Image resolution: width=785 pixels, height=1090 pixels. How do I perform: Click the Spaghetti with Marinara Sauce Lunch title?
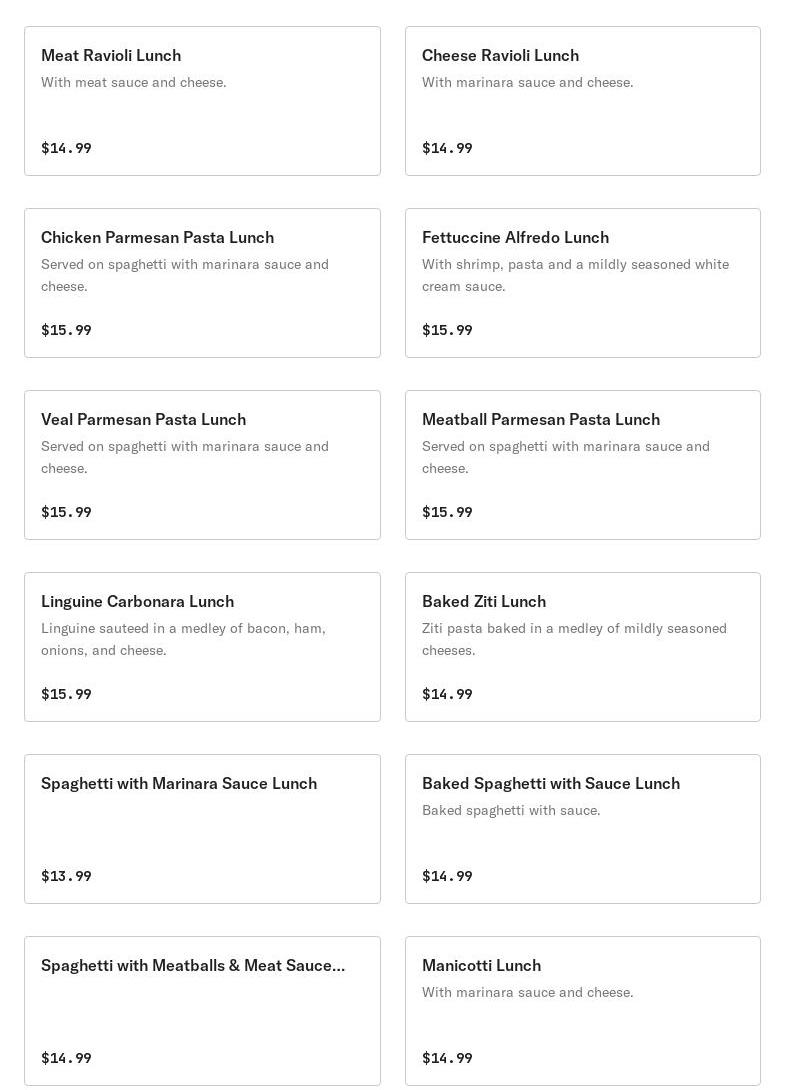[x=179, y=783]
